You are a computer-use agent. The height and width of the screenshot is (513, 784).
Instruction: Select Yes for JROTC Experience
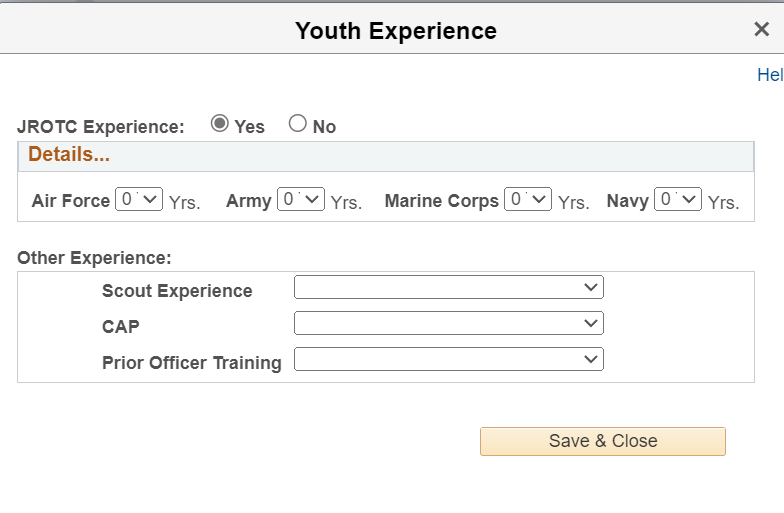pos(220,124)
